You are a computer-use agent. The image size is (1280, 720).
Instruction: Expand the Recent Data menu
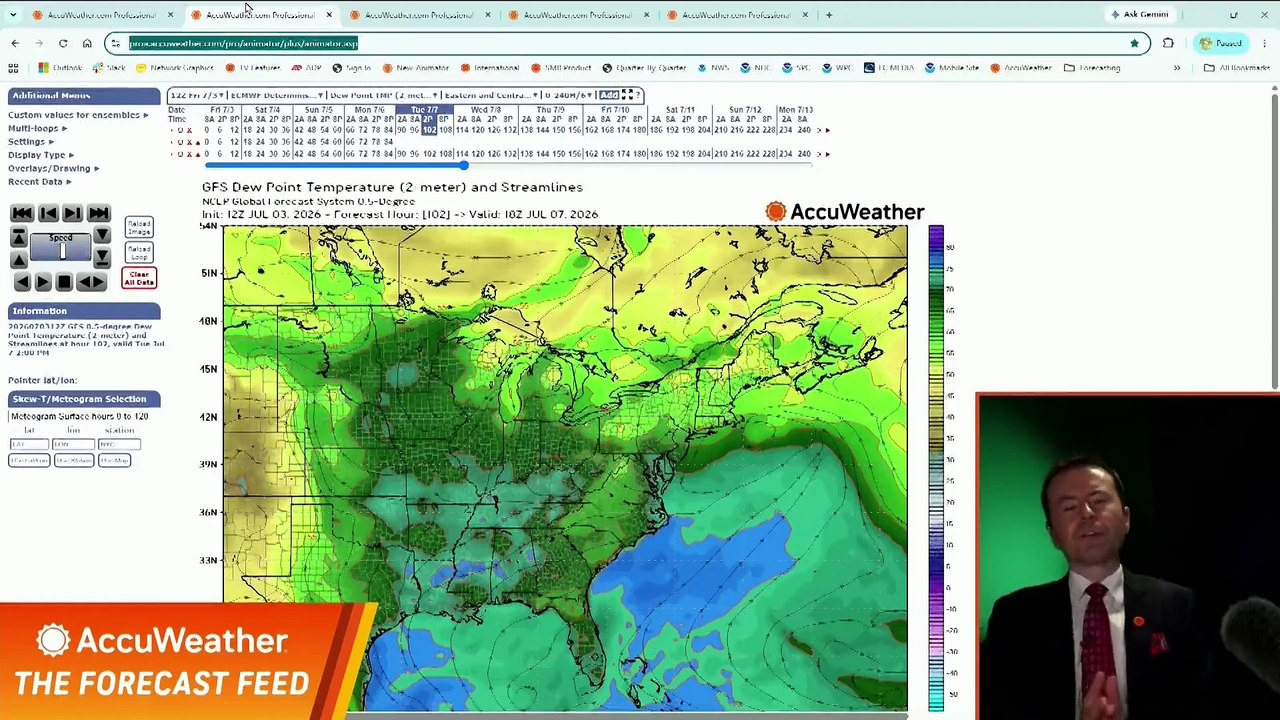click(x=39, y=182)
